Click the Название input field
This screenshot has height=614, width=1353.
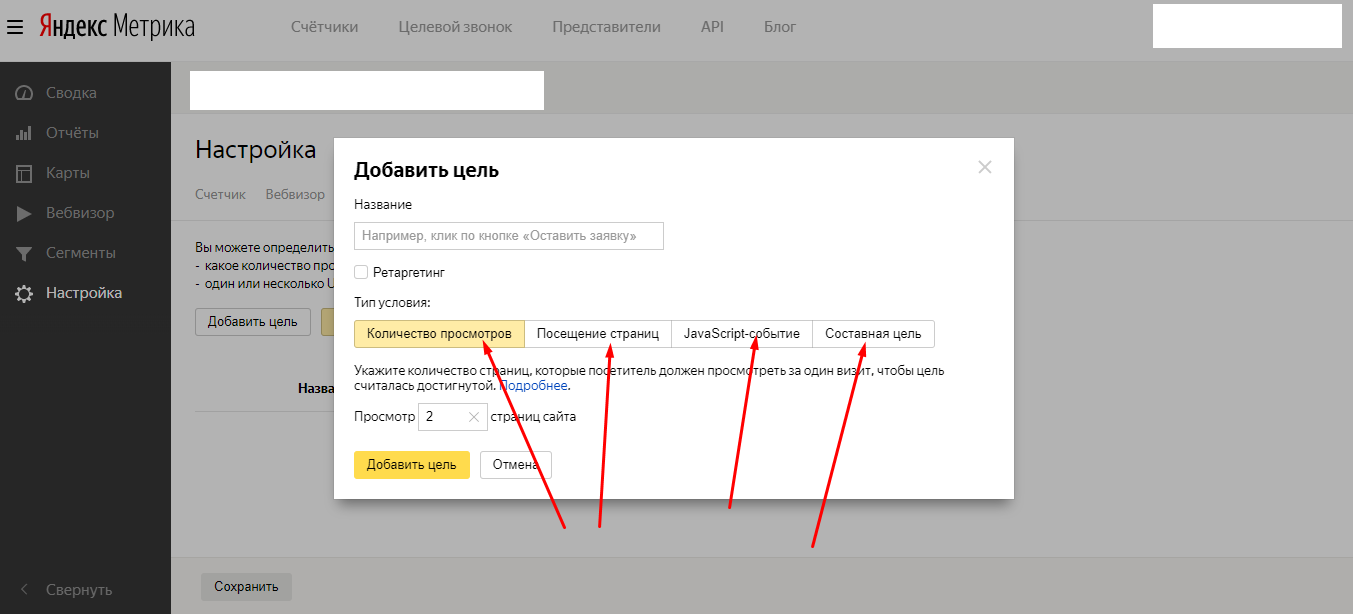(x=509, y=236)
